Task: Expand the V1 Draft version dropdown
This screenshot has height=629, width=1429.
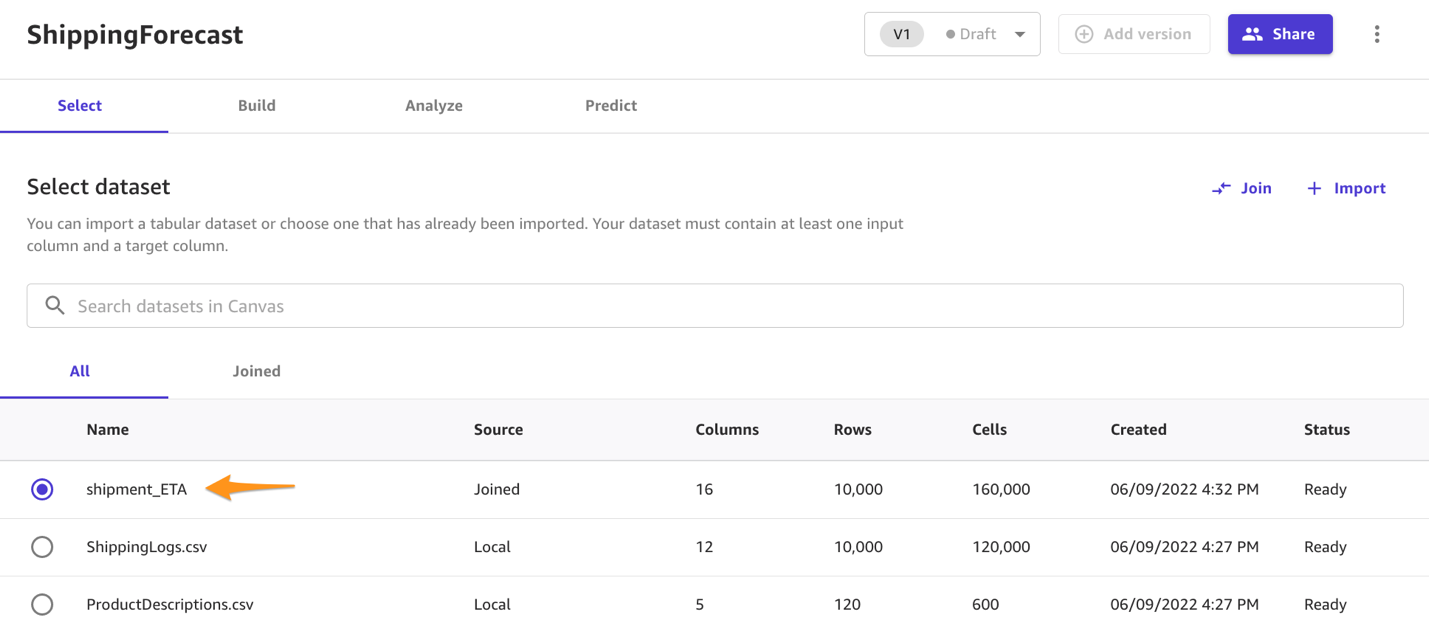Action: (x=1020, y=34)
